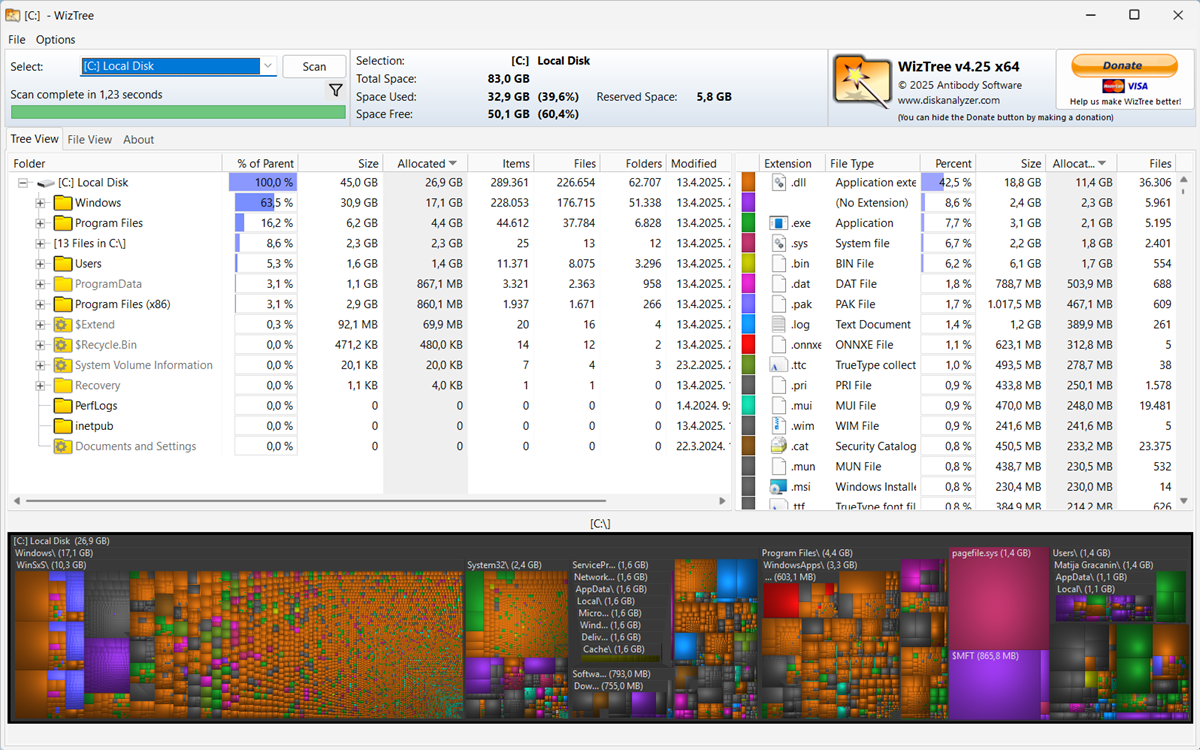
Task: Click the C: Local Disk drive icon
Action: click(45, 183)
